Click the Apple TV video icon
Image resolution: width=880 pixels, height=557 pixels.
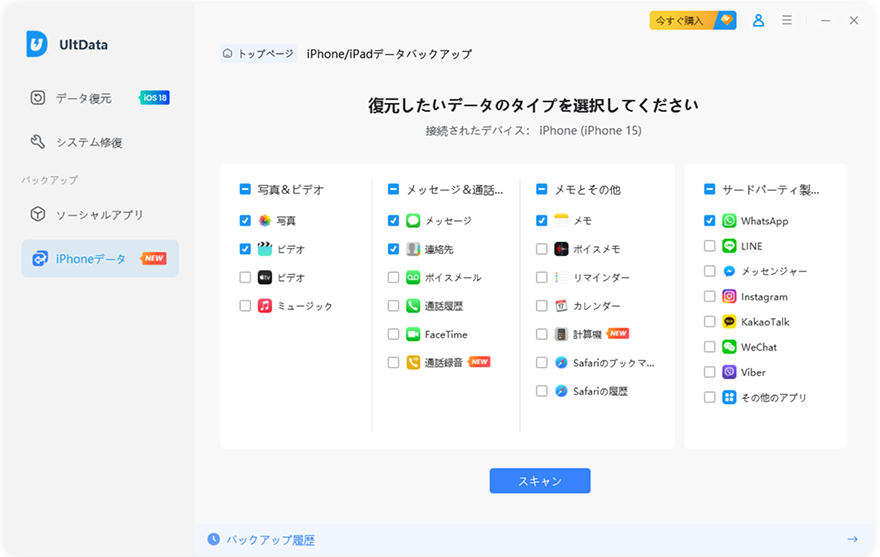[x=265, y=277]
